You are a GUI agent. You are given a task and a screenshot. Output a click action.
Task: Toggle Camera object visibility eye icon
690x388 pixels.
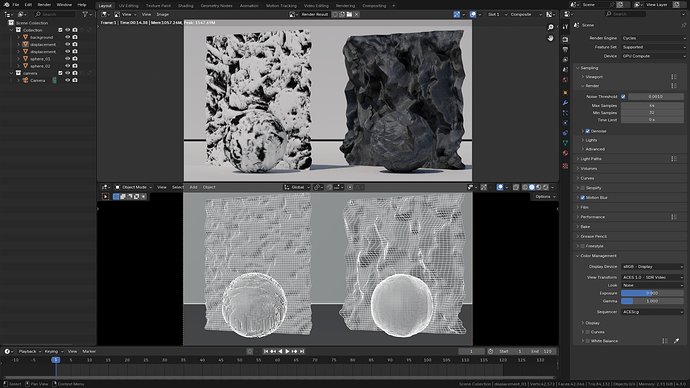point(67,80)
